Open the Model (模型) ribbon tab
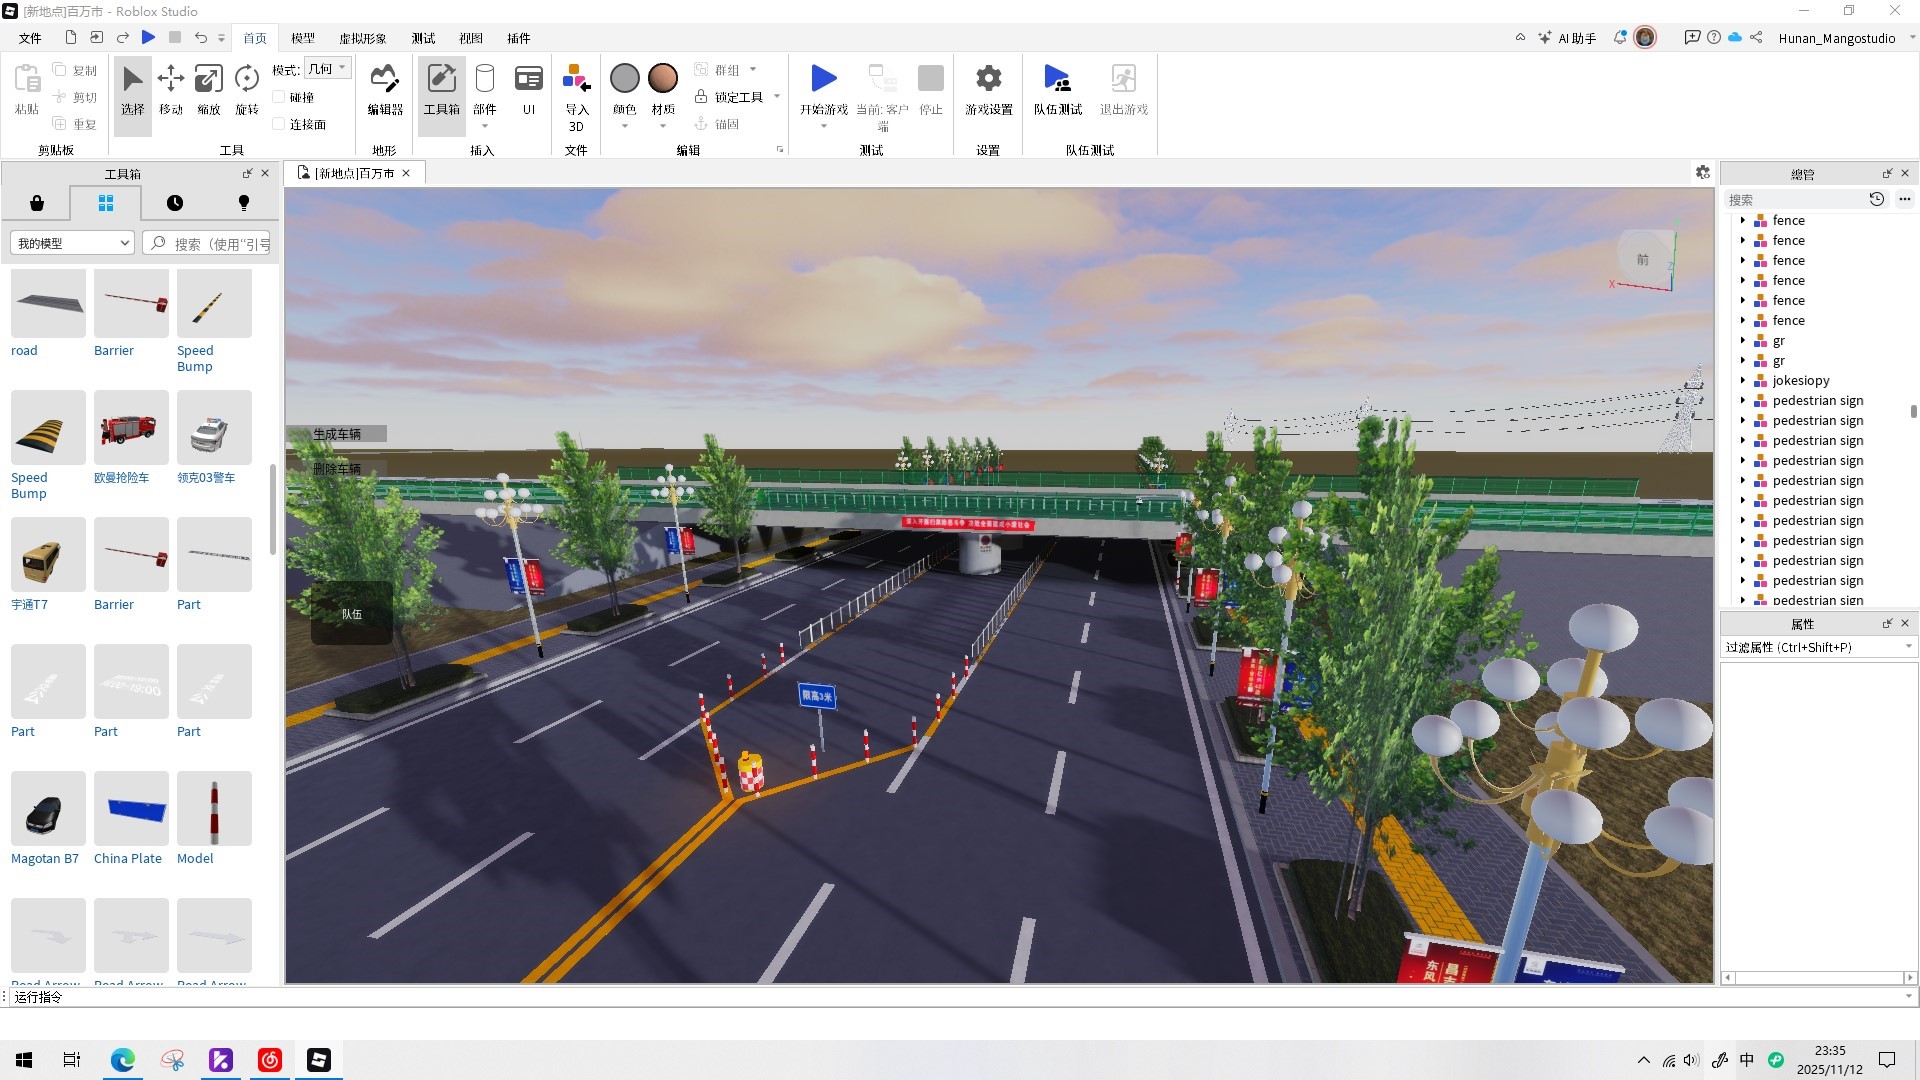The width and height of the screenshot is (1920, 1080). coord(303,38)
